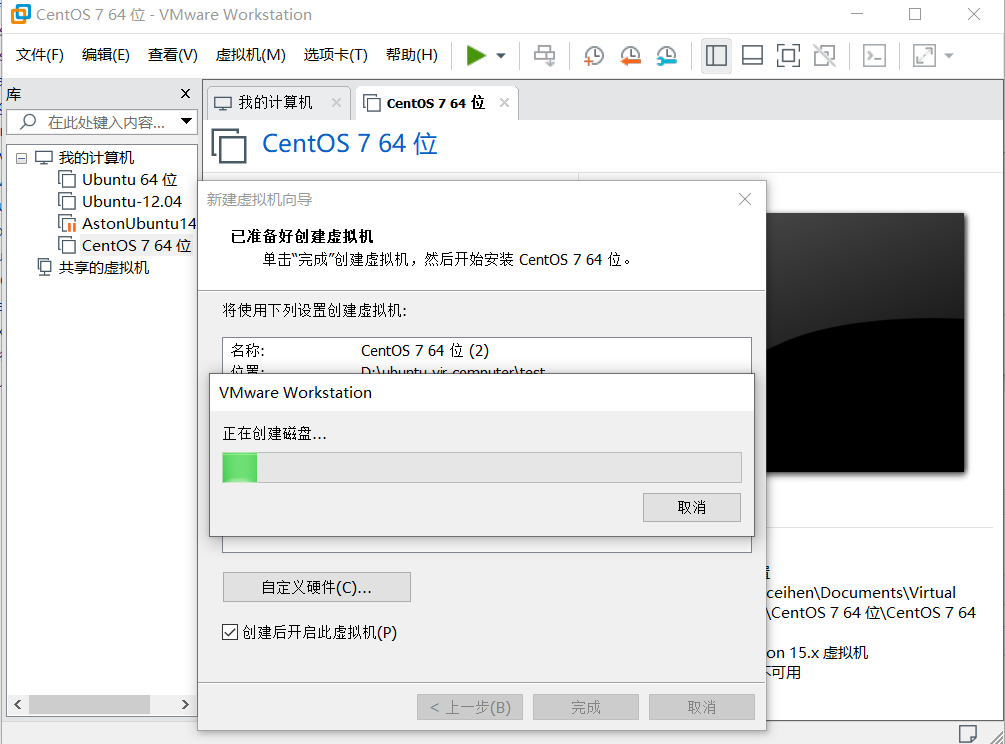Screen dimensions: 1005x744
Task: Select 我的计算机 in the library tree
Action: pos(96,158)
